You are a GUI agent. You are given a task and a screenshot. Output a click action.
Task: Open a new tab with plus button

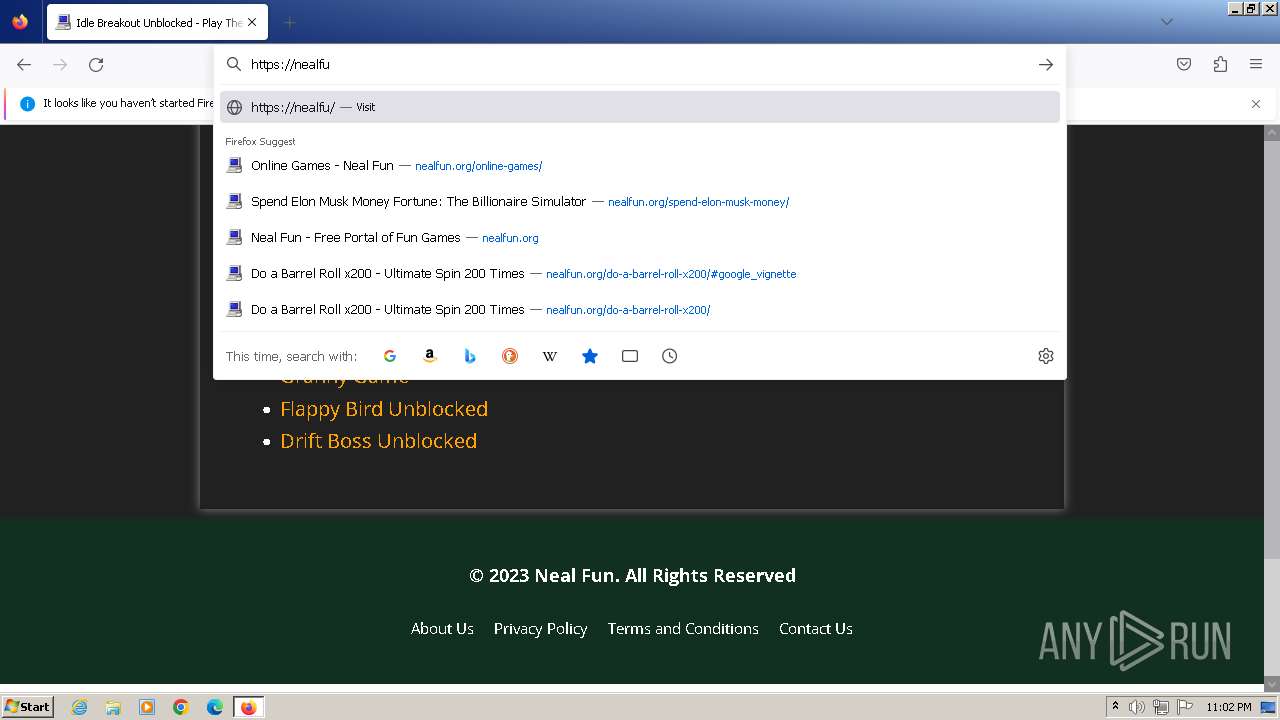pos(290,22)
